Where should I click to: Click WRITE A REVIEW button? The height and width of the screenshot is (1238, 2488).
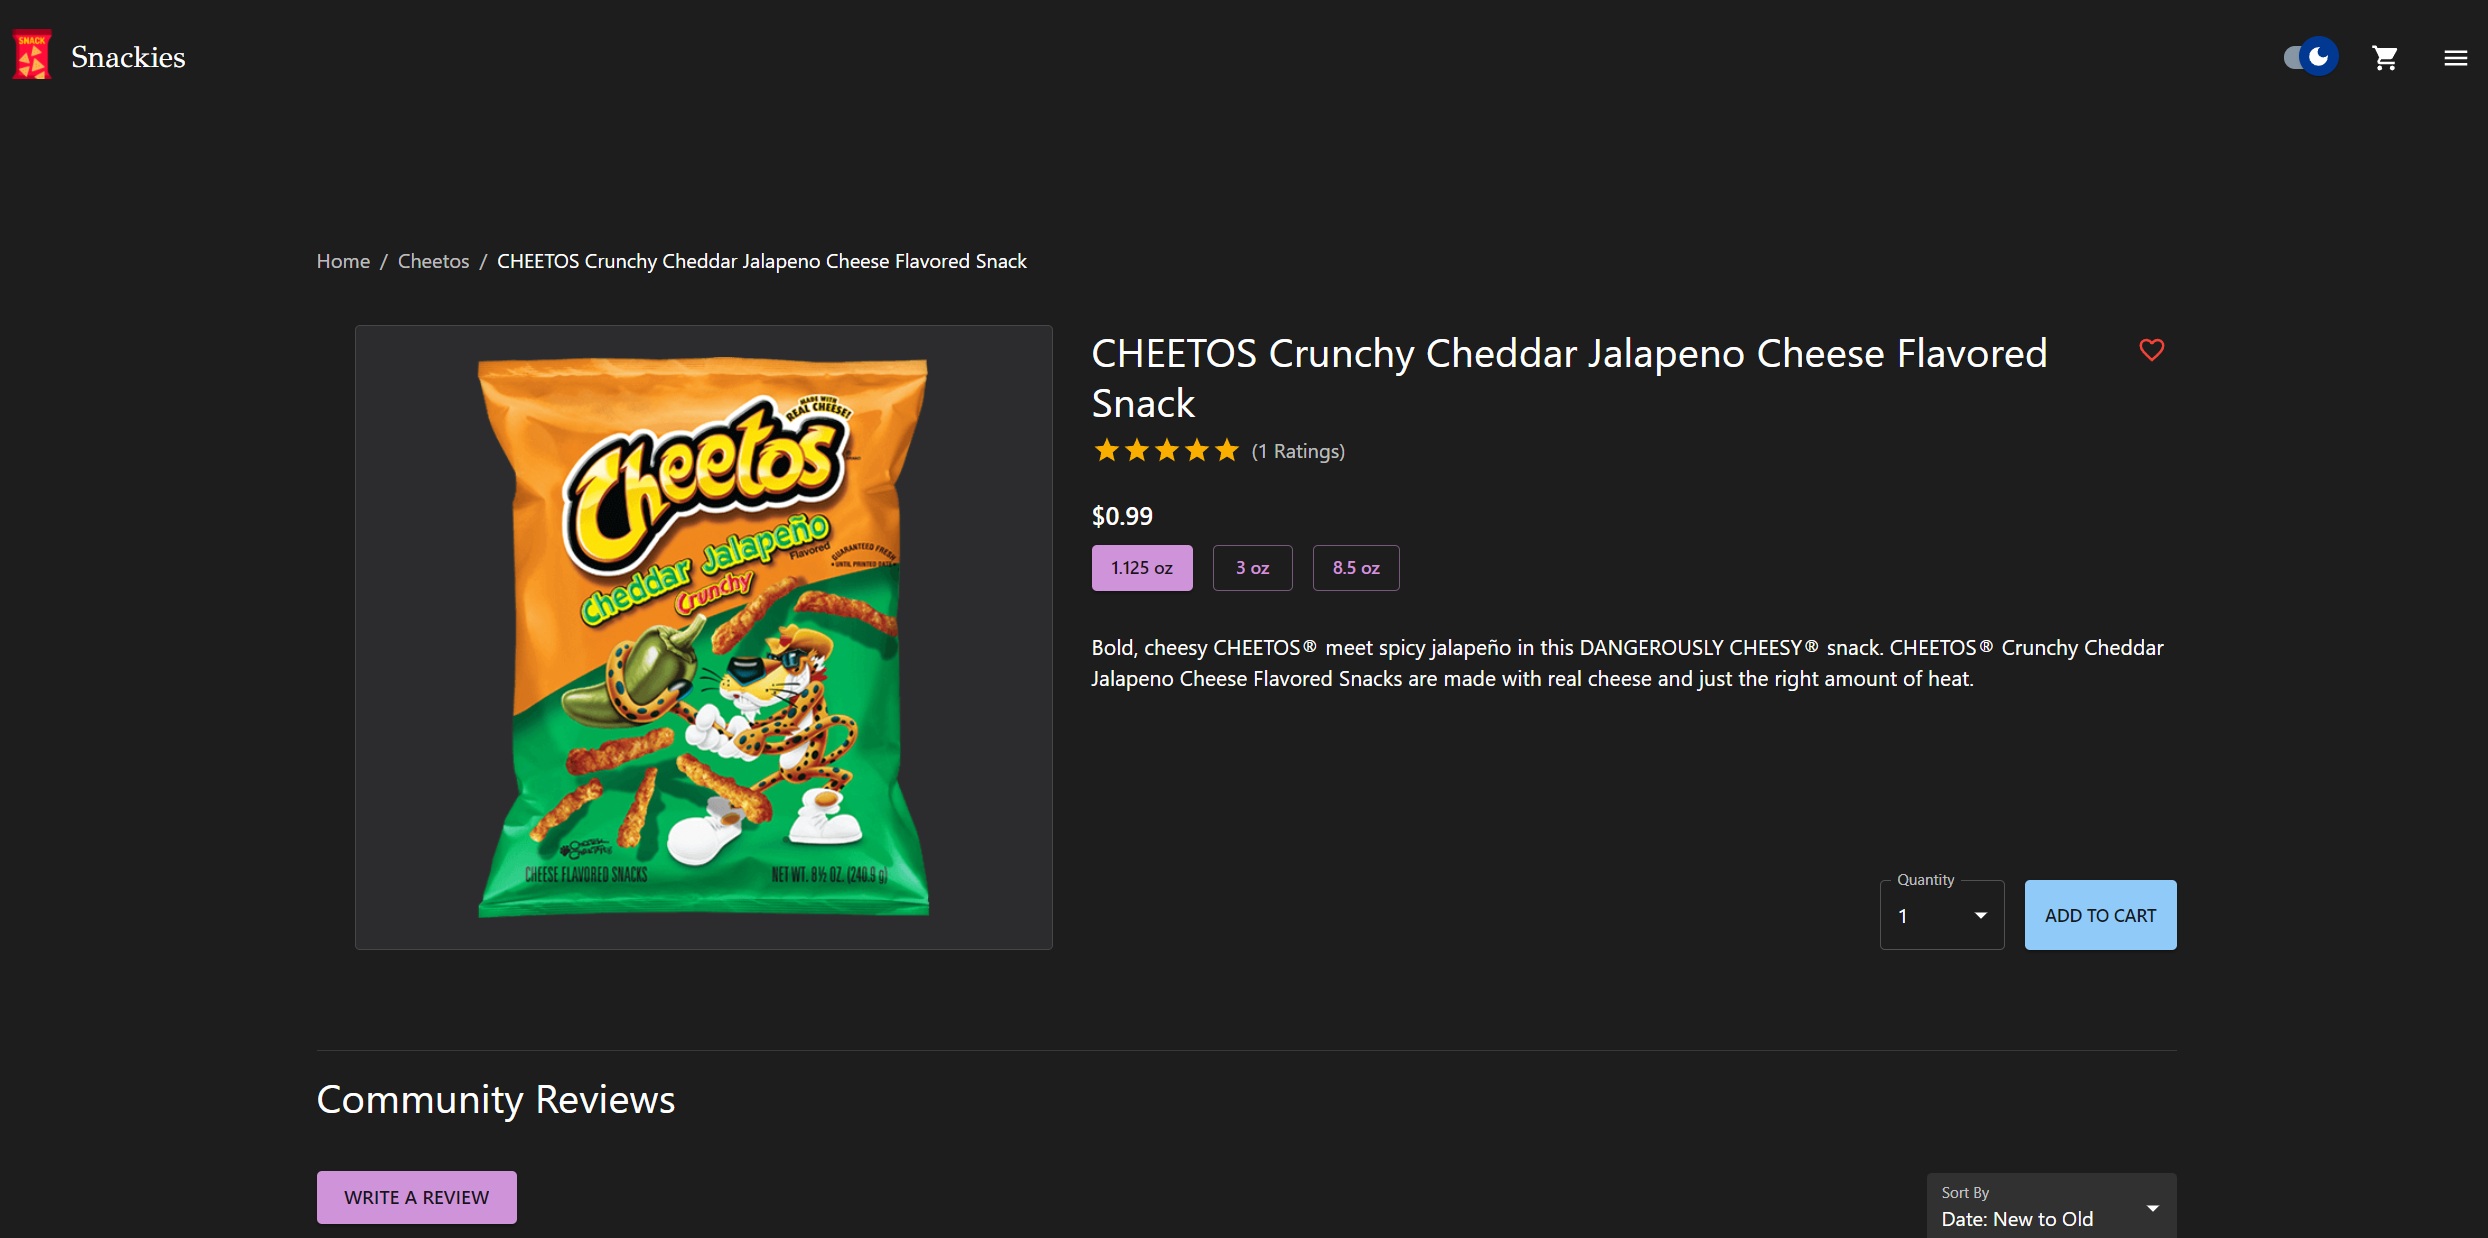417,1197
